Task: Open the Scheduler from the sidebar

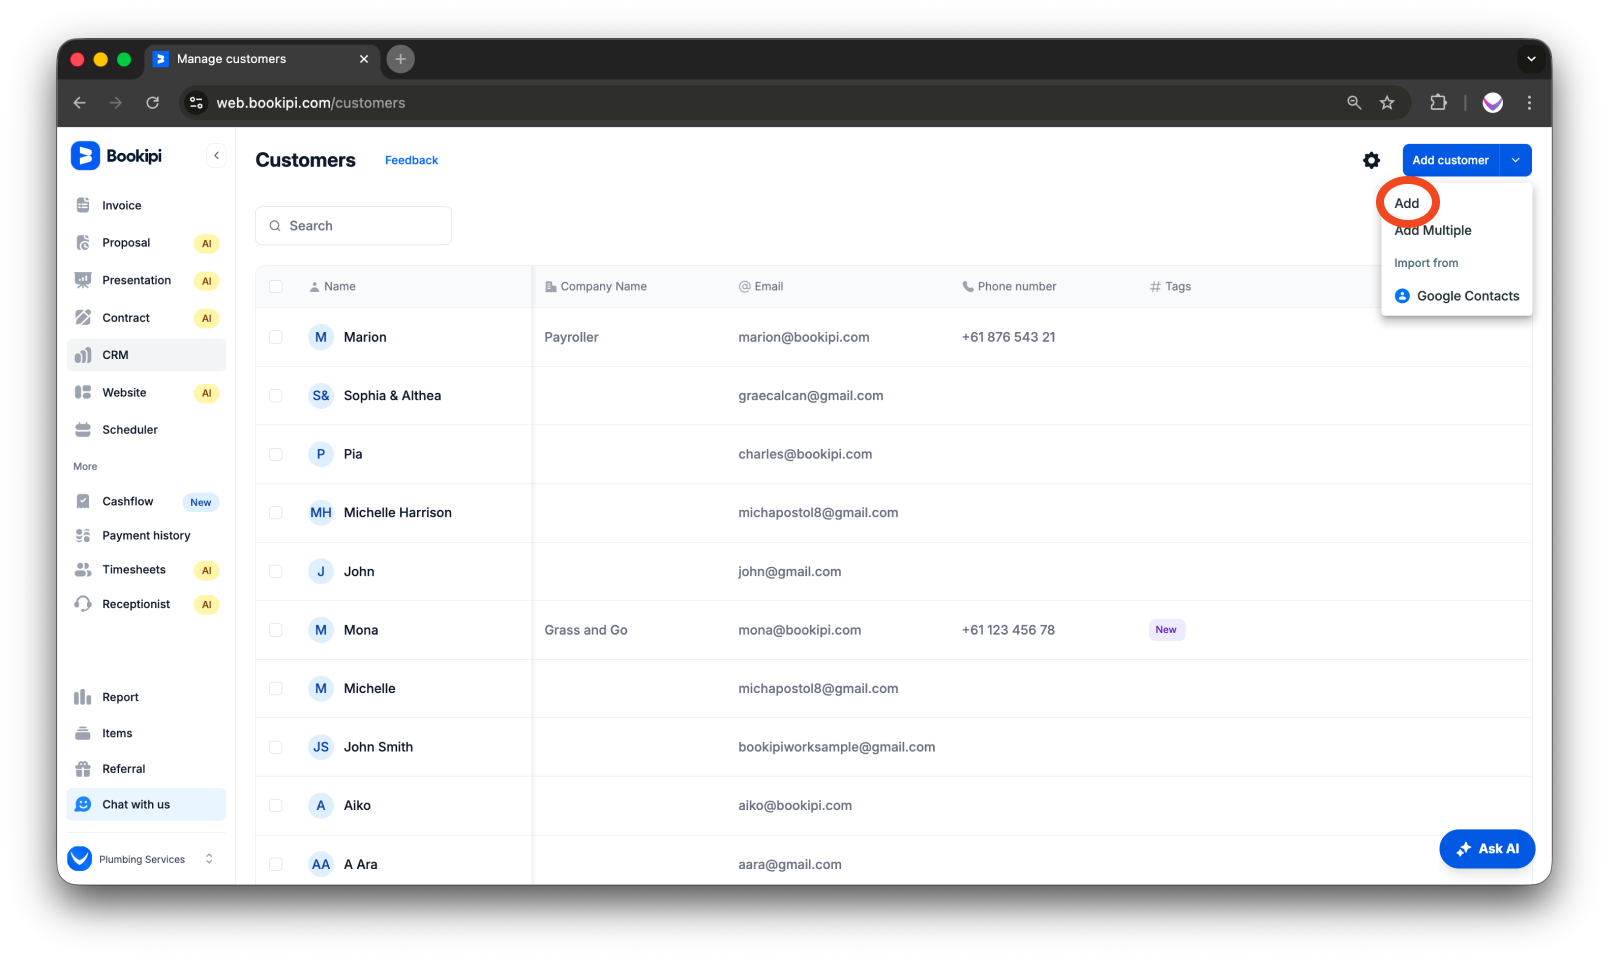Action: pyautogui.click(x=130, y=429)
